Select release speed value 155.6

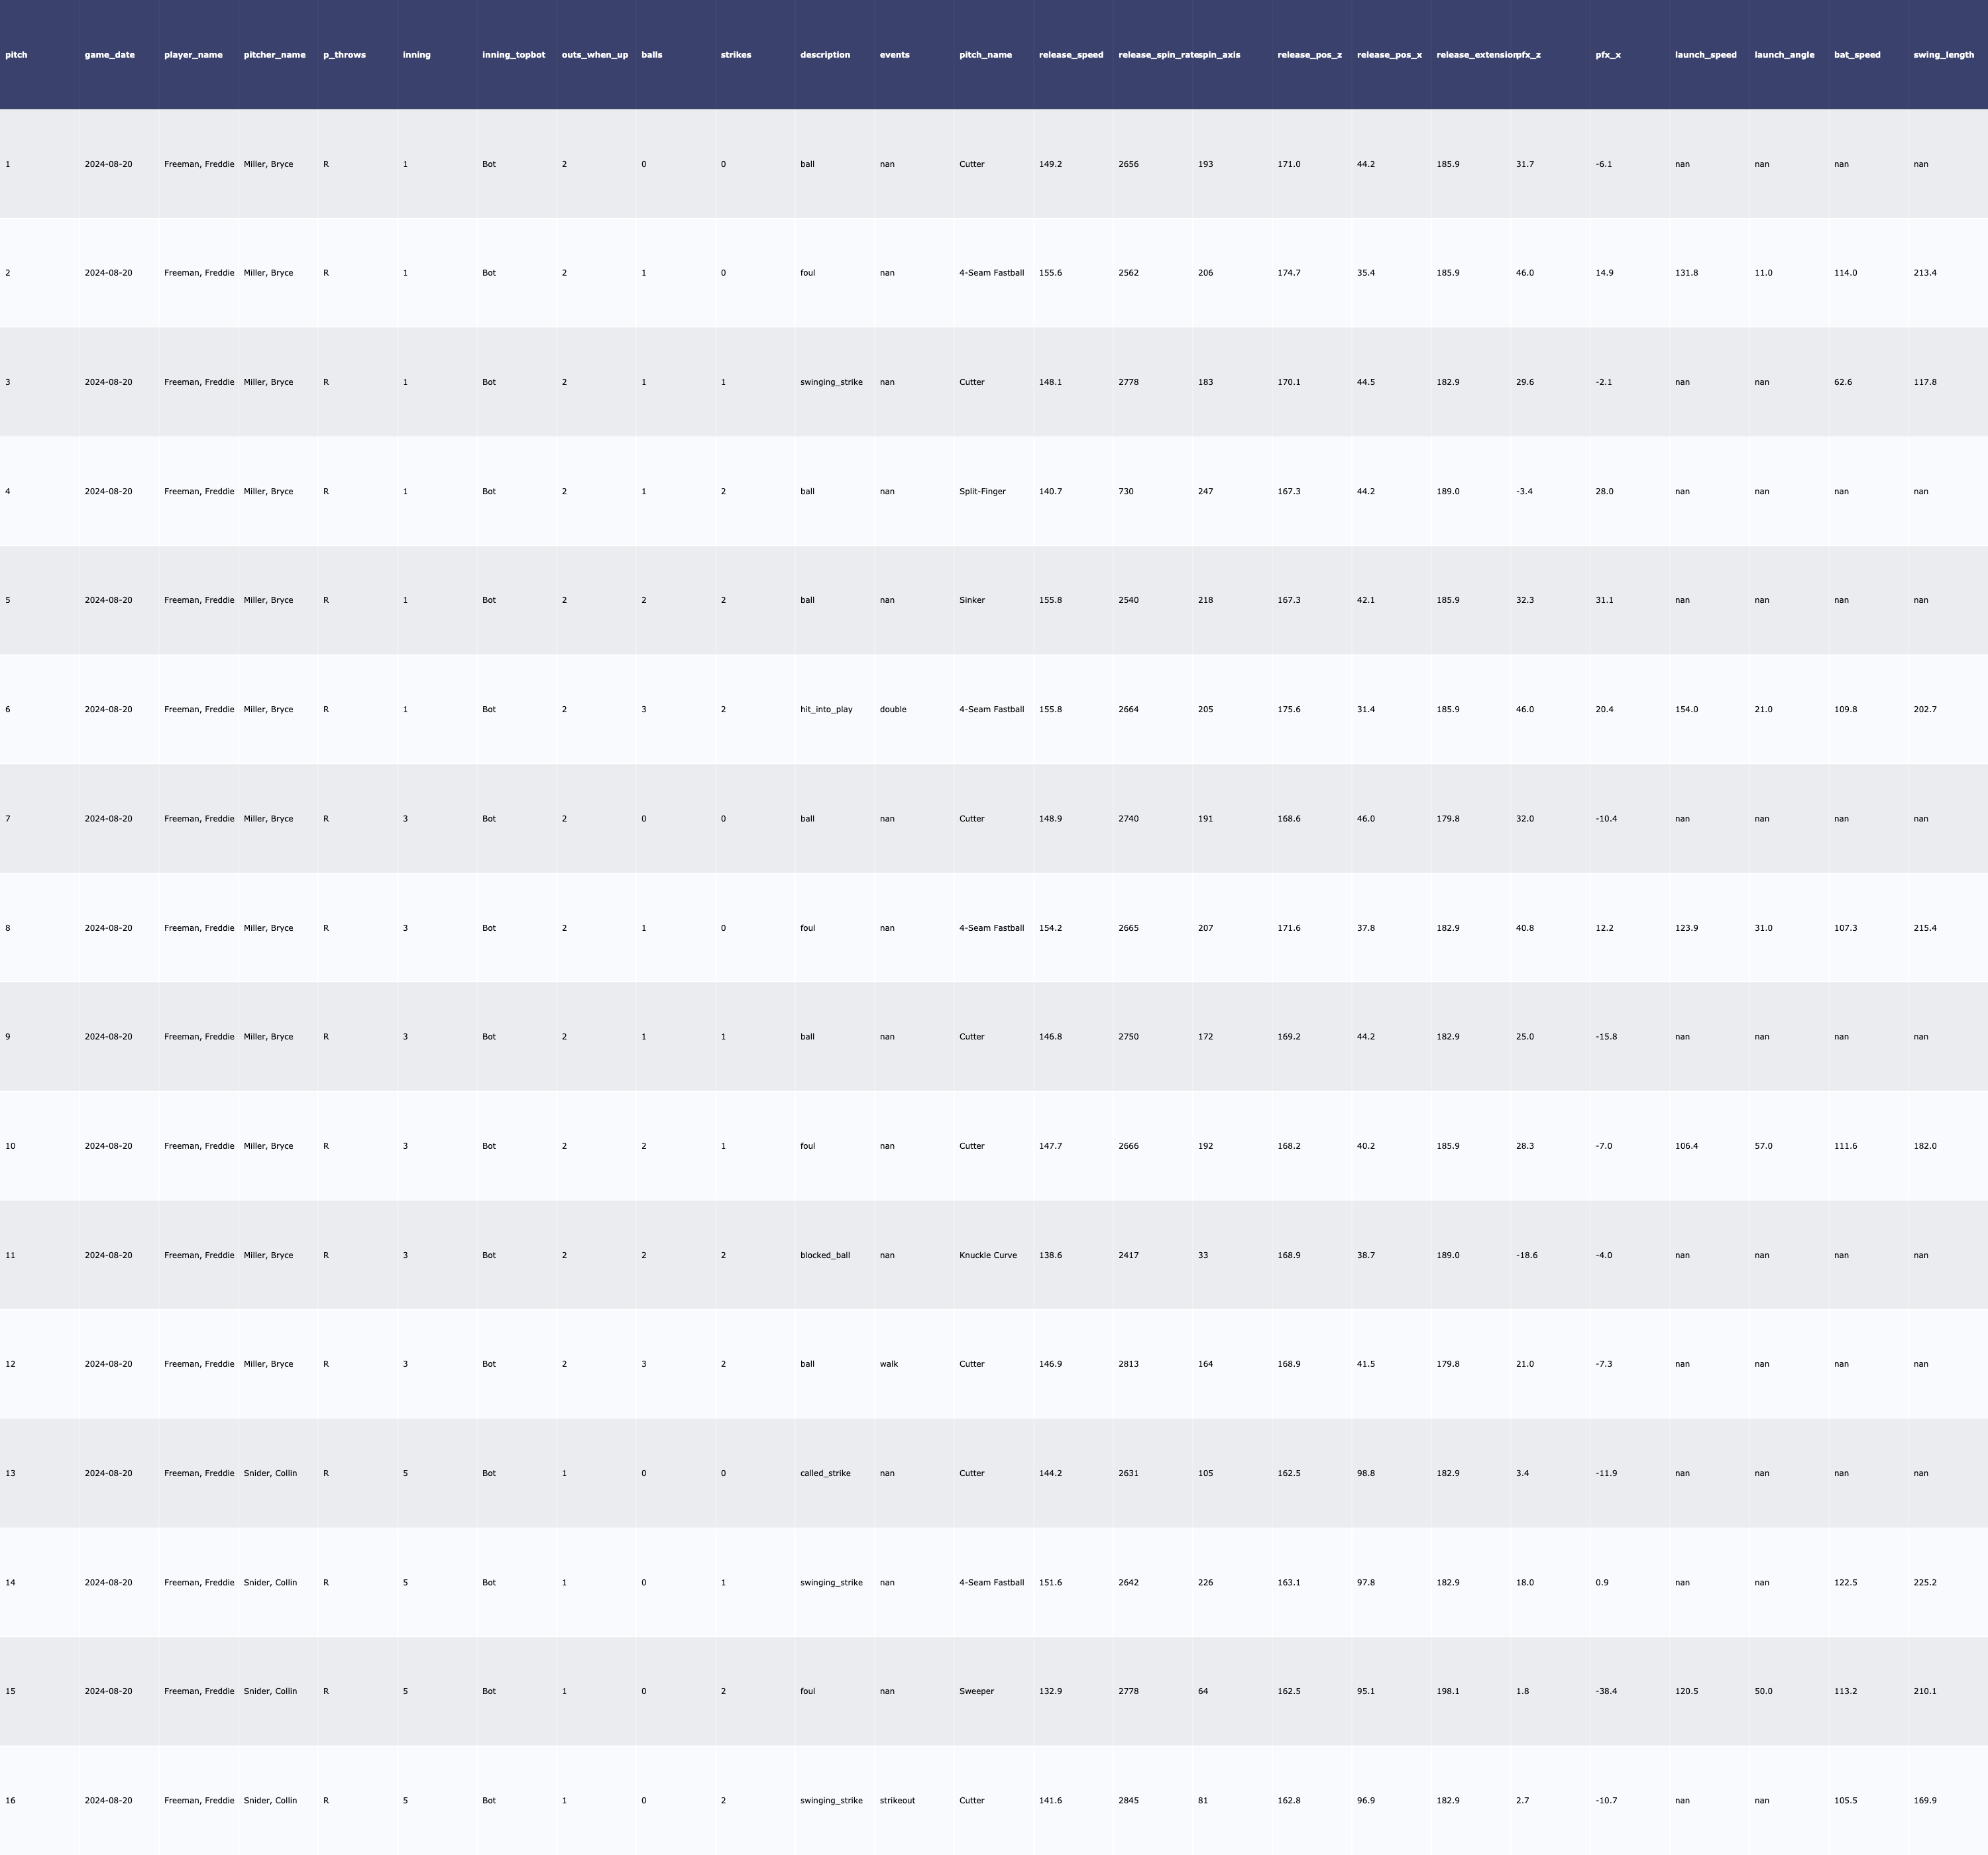click(x=1050, y=273)
